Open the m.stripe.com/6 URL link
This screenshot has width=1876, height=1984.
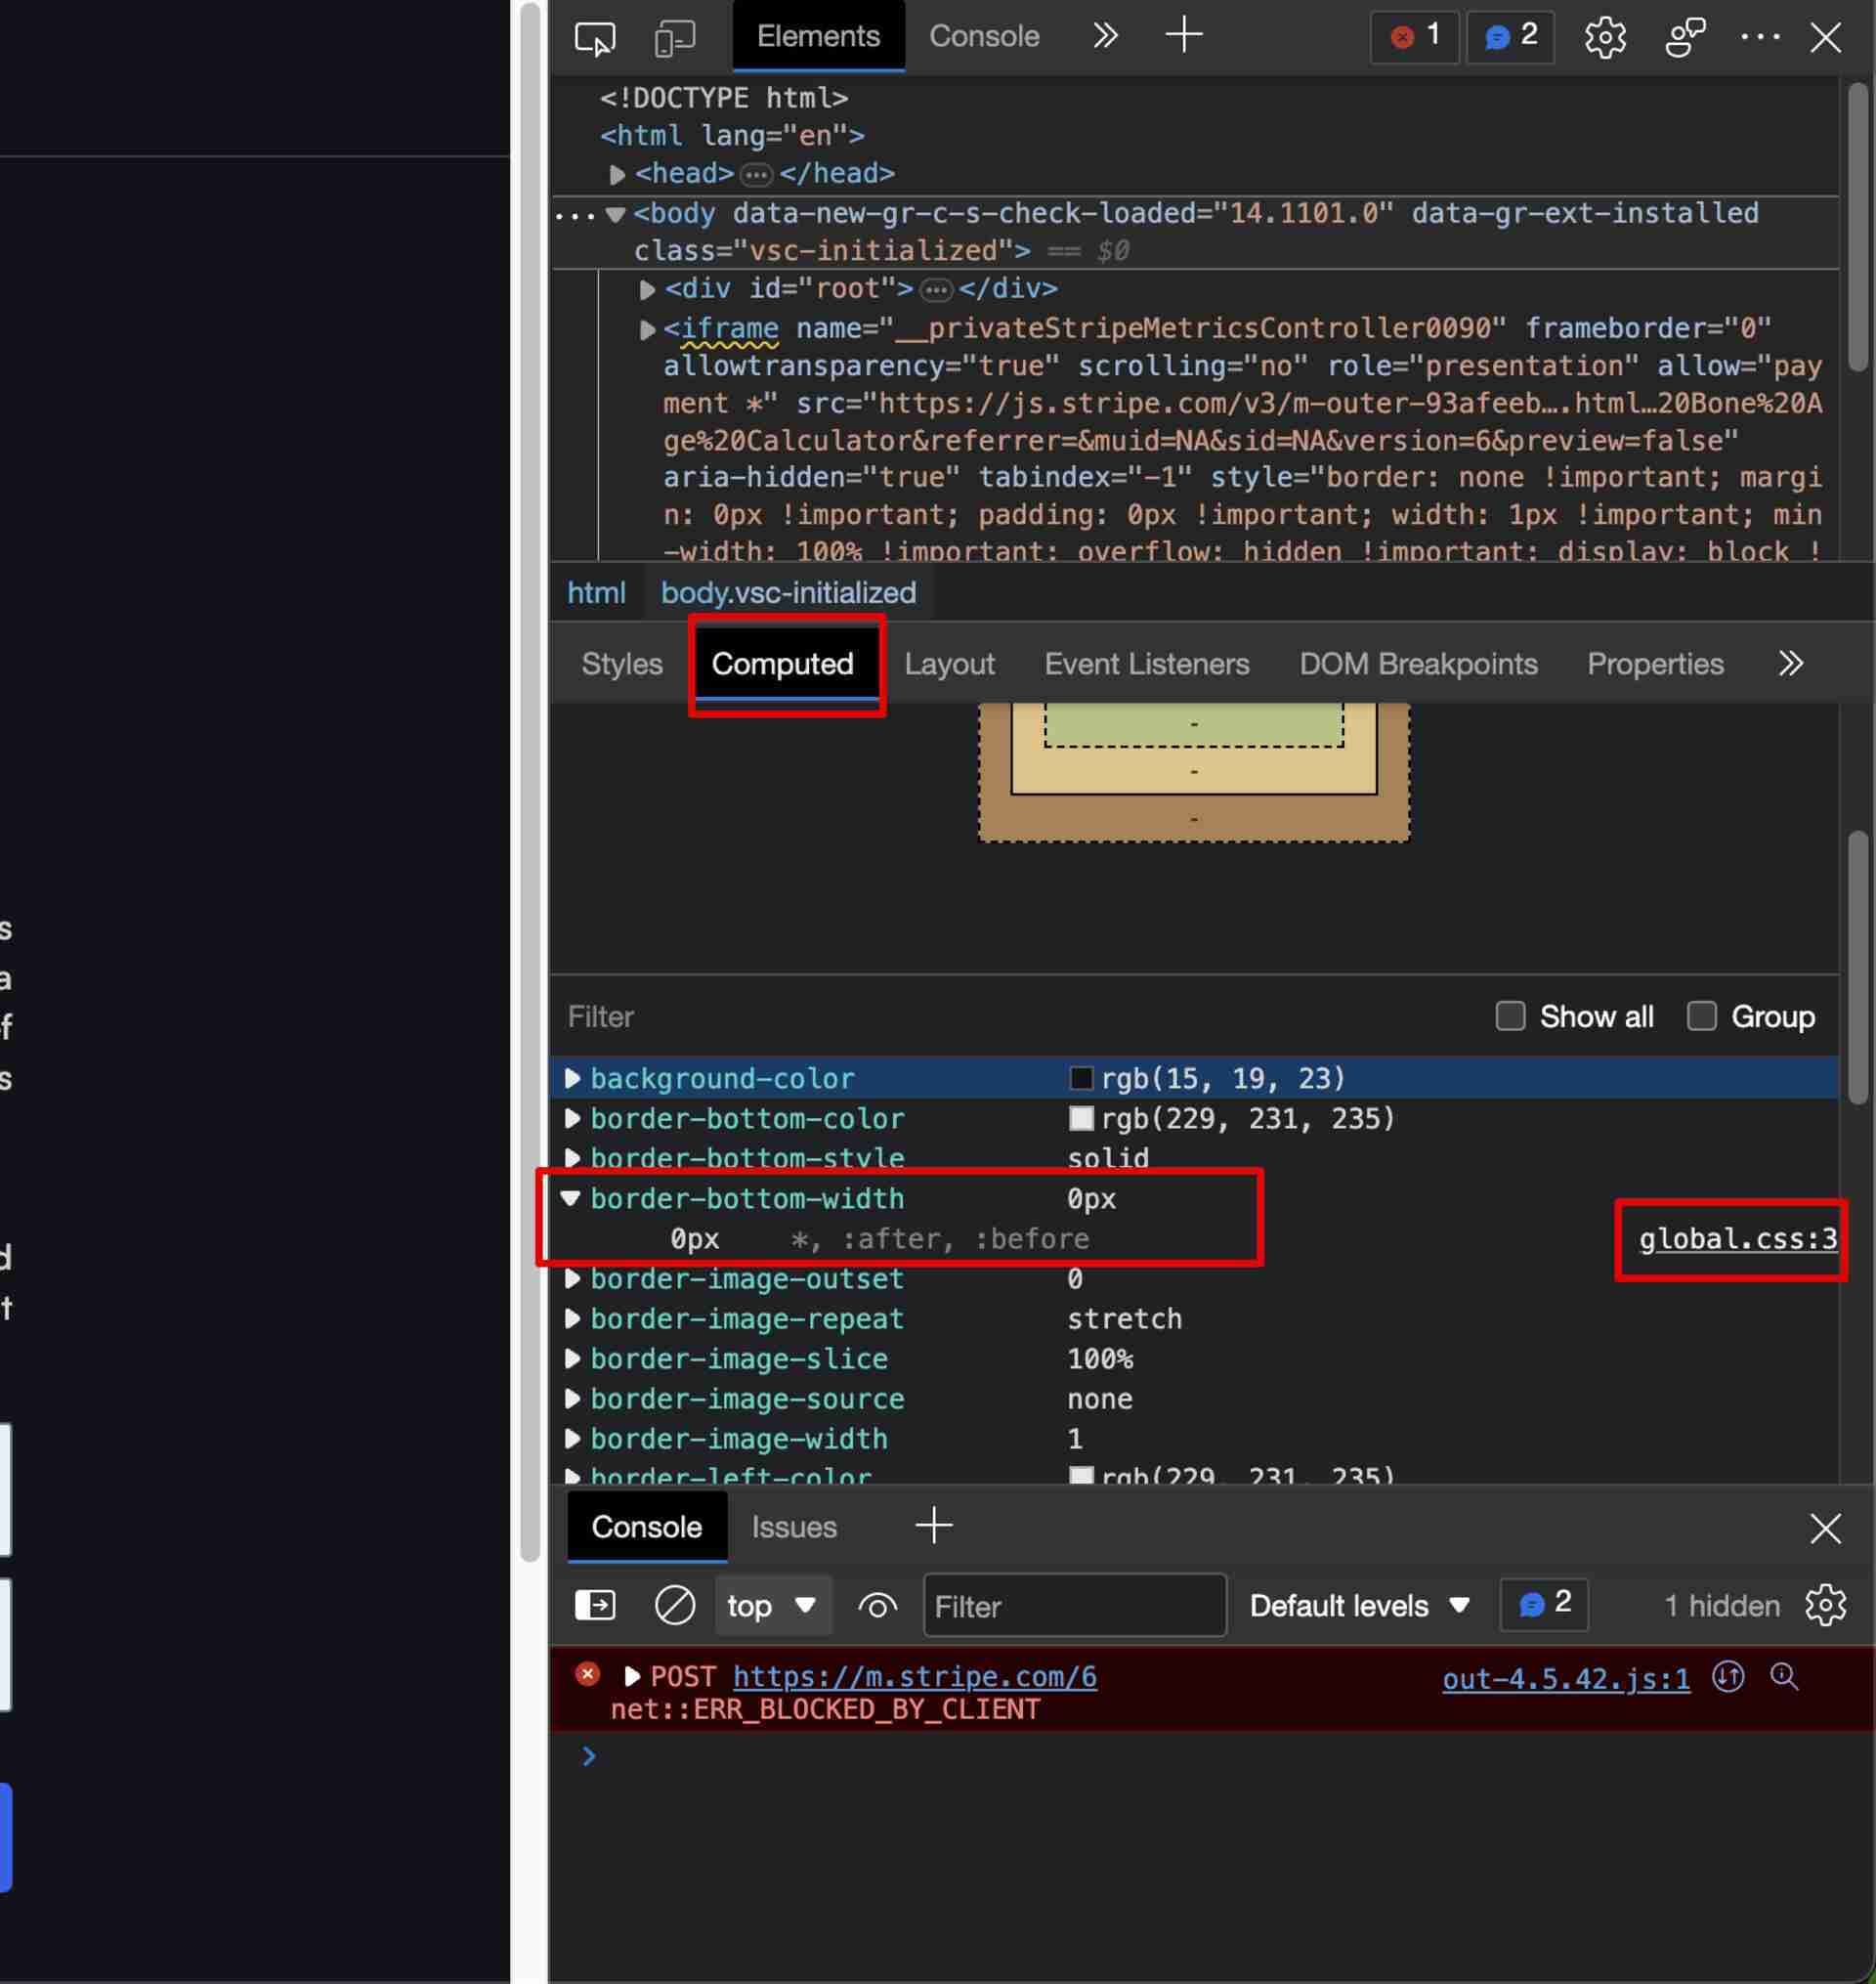coord(915,1677)
